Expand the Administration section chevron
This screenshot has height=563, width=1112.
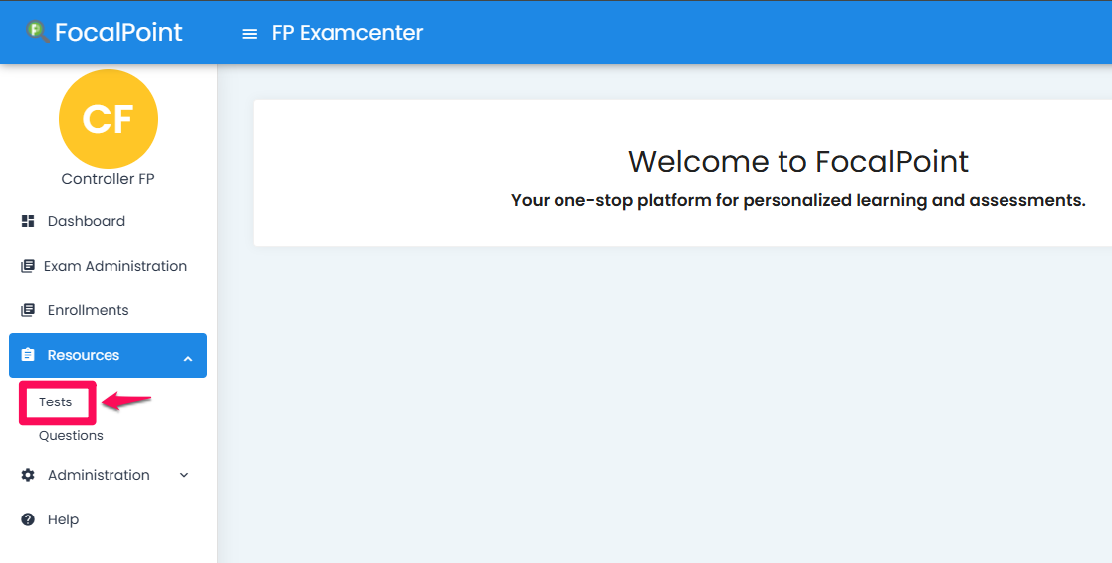point(184,475)
